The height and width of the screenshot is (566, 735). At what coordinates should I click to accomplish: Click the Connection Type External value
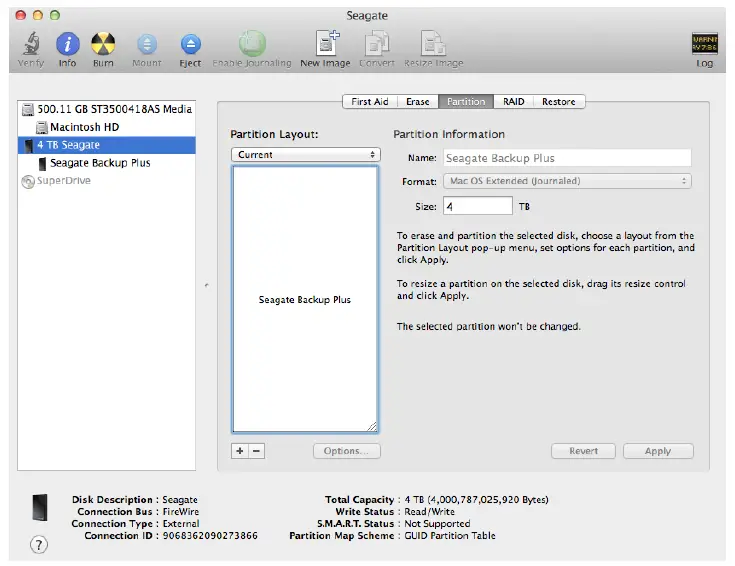click(181, 523)
